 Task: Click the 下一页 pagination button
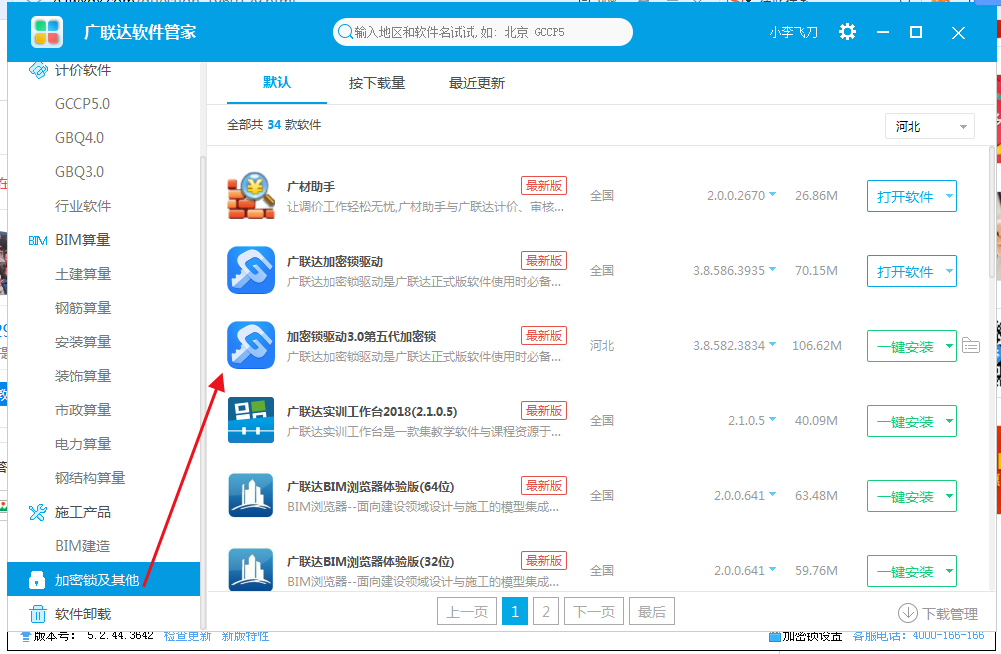tap(594, 612)
